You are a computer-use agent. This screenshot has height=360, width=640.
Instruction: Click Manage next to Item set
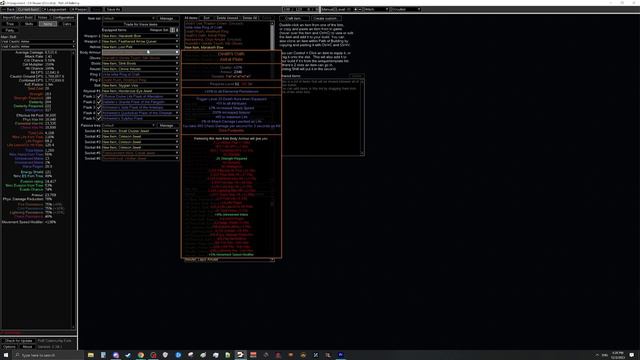(x=167, y=18)
